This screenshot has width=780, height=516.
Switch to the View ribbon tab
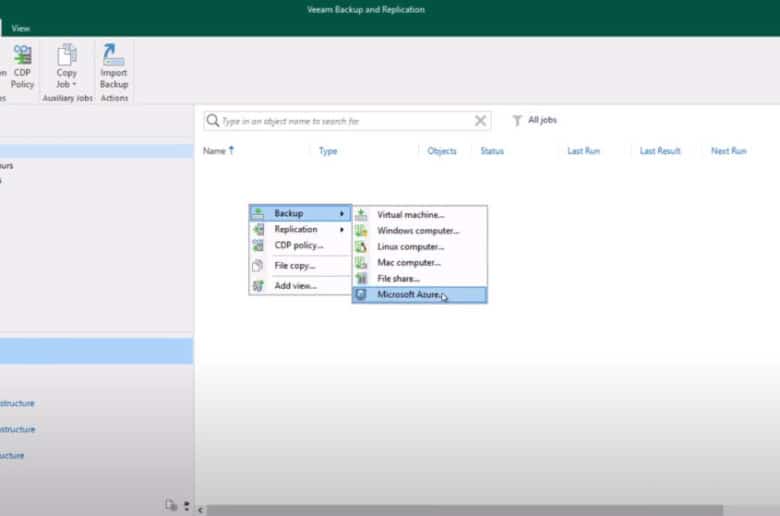[20, 28]
